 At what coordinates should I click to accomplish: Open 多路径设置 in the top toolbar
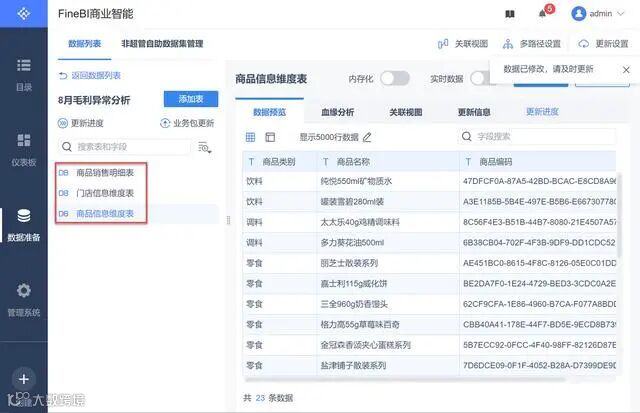click(532, 44)
